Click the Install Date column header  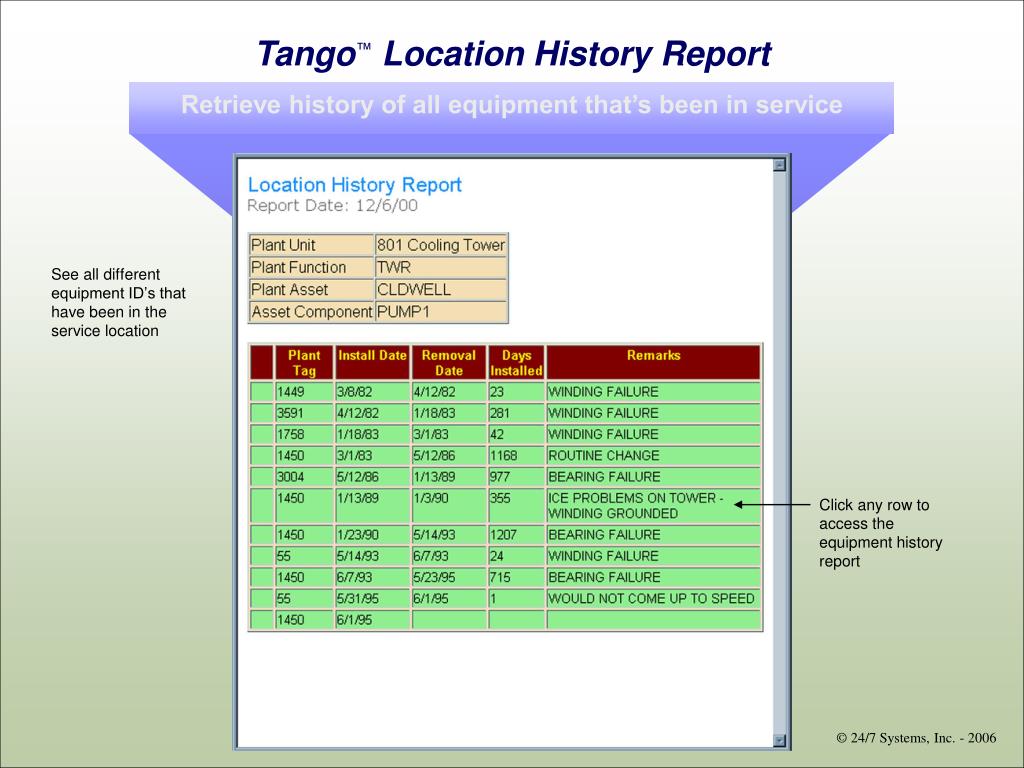coord(372,362)
